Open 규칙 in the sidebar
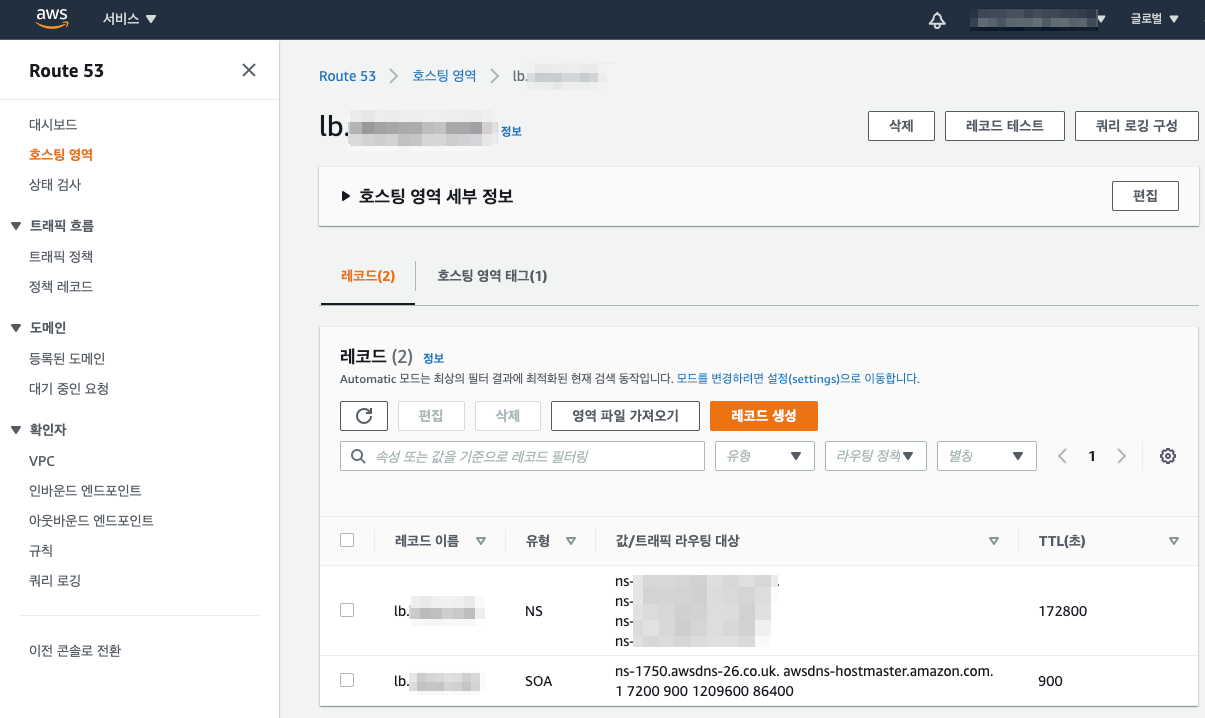The width and height of the screenshot is (1205, 718). point(41,551)
